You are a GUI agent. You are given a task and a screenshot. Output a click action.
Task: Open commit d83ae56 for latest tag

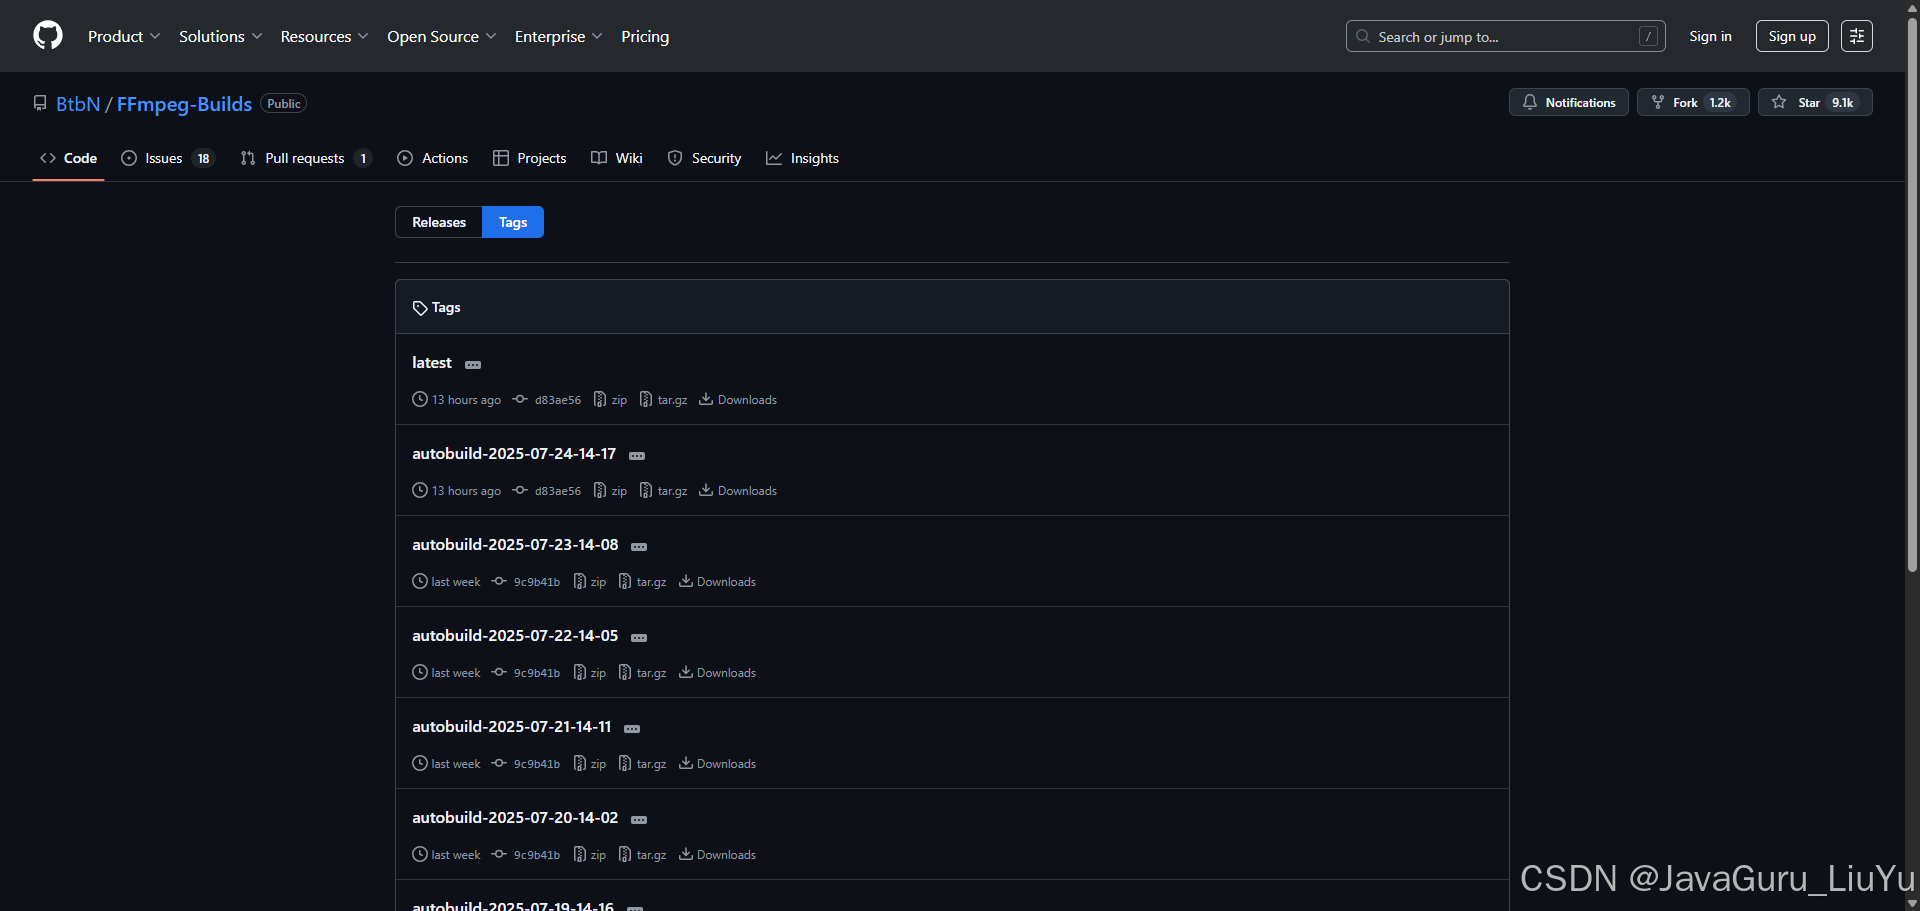point(547,400)
